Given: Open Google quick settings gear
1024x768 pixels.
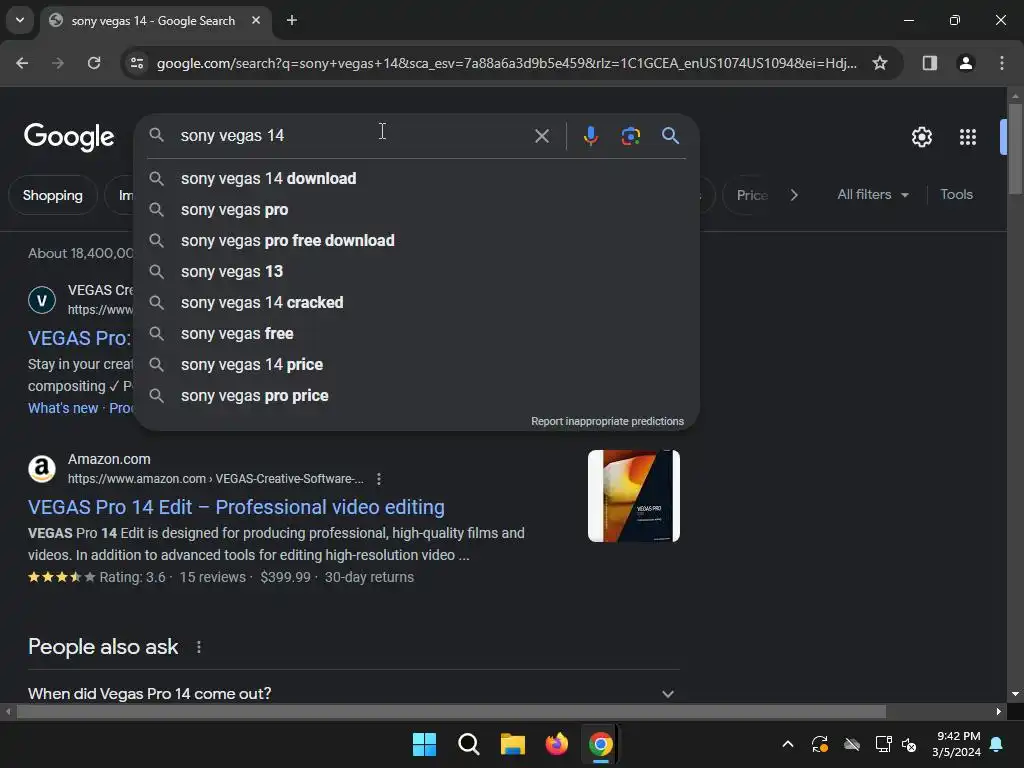Looking at the screenshot, I should (921, 137).
